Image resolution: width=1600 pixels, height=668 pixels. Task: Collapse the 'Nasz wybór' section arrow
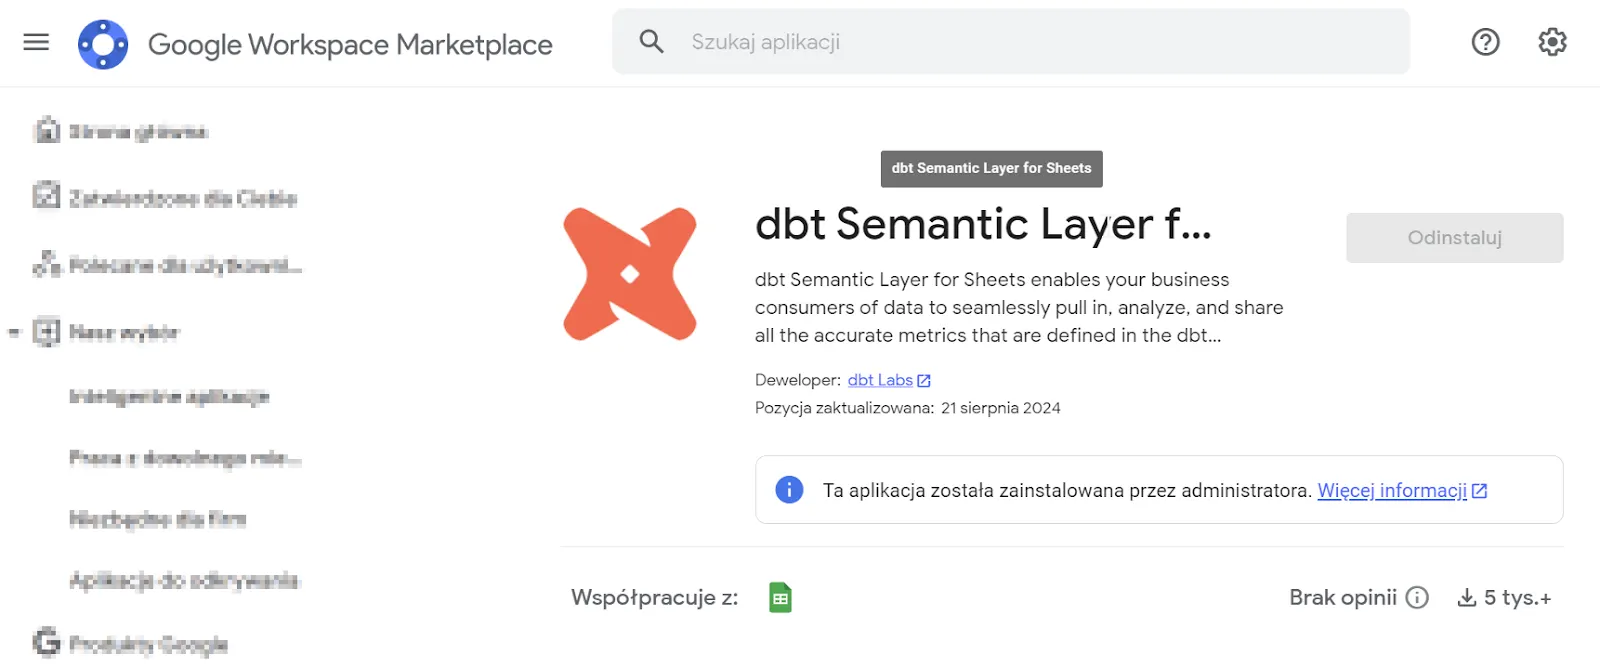point(14,332)
